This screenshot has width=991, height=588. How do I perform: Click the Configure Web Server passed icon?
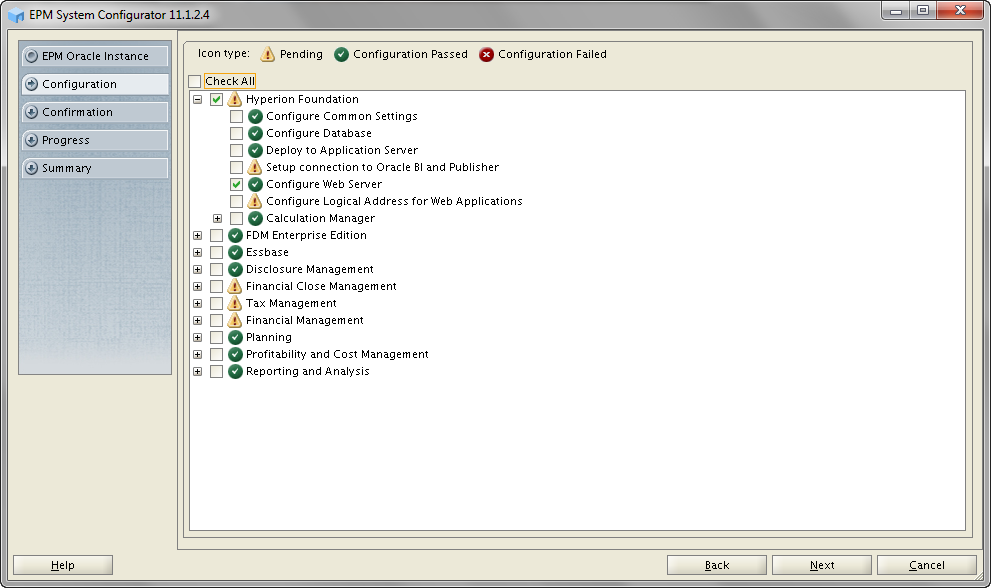[x=255, y=185]
